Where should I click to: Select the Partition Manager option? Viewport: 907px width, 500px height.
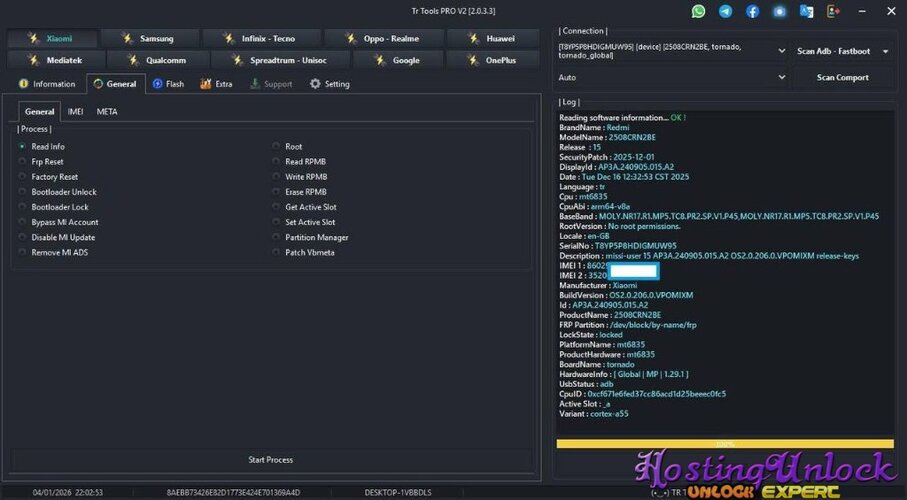click(x=311, y=237)
